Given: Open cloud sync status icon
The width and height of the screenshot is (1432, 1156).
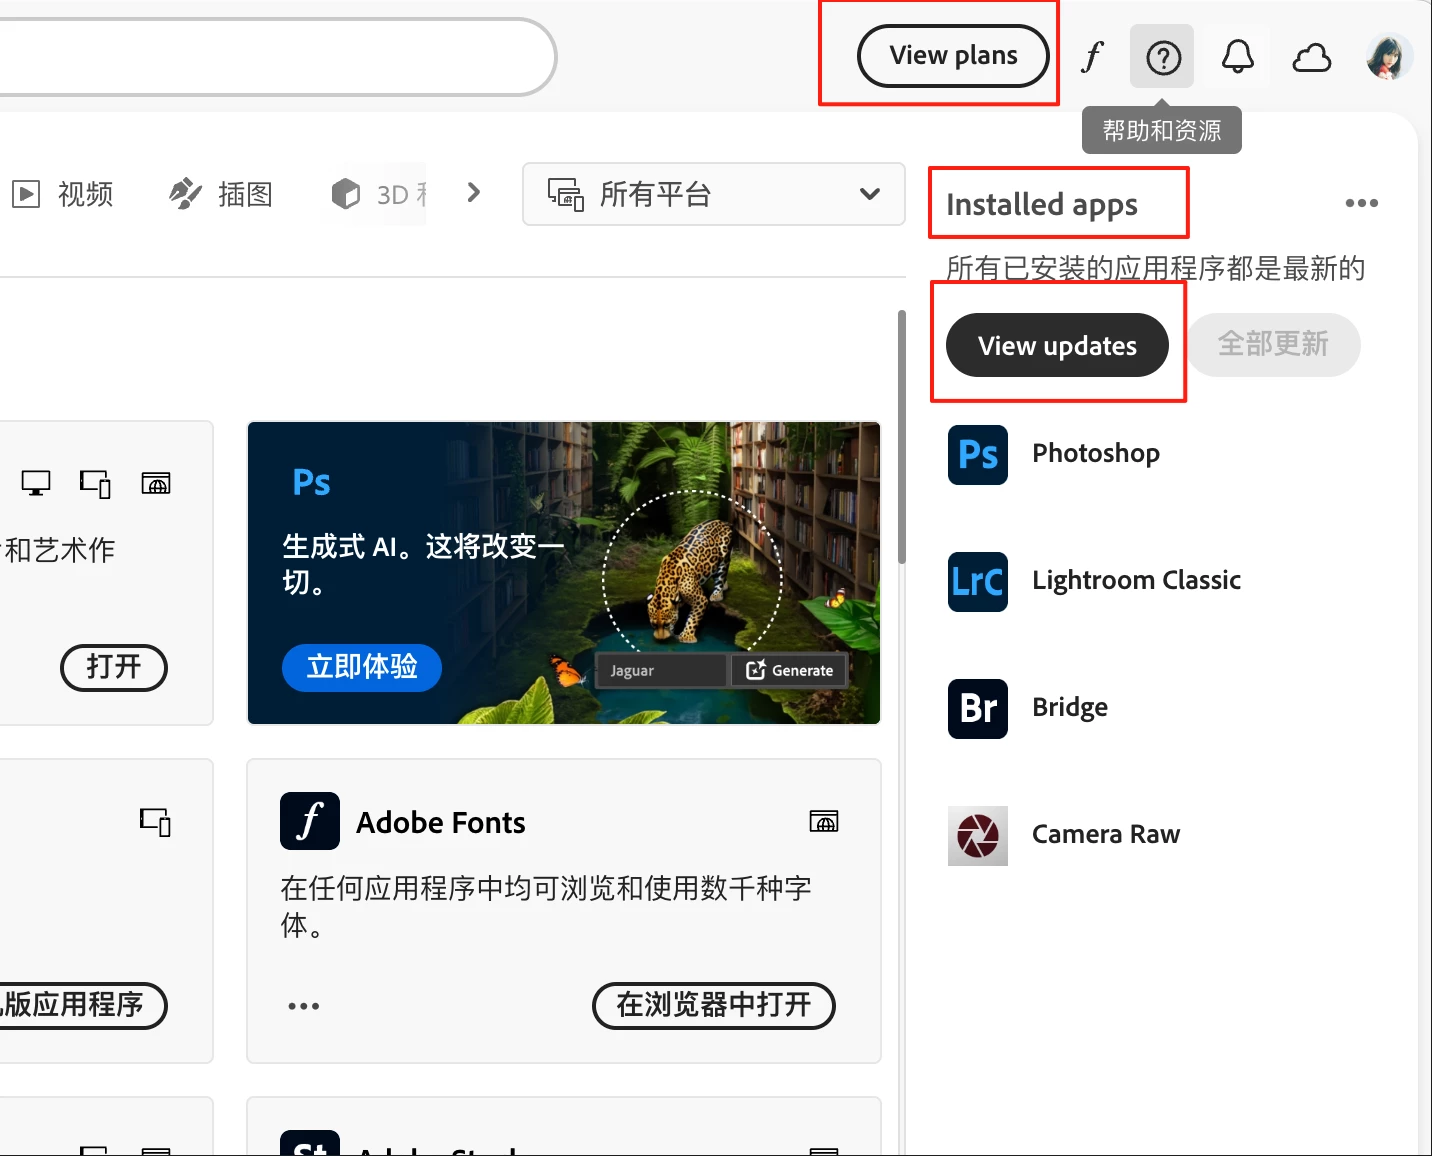Looking at the screenshot, I should click(1312, 58).
